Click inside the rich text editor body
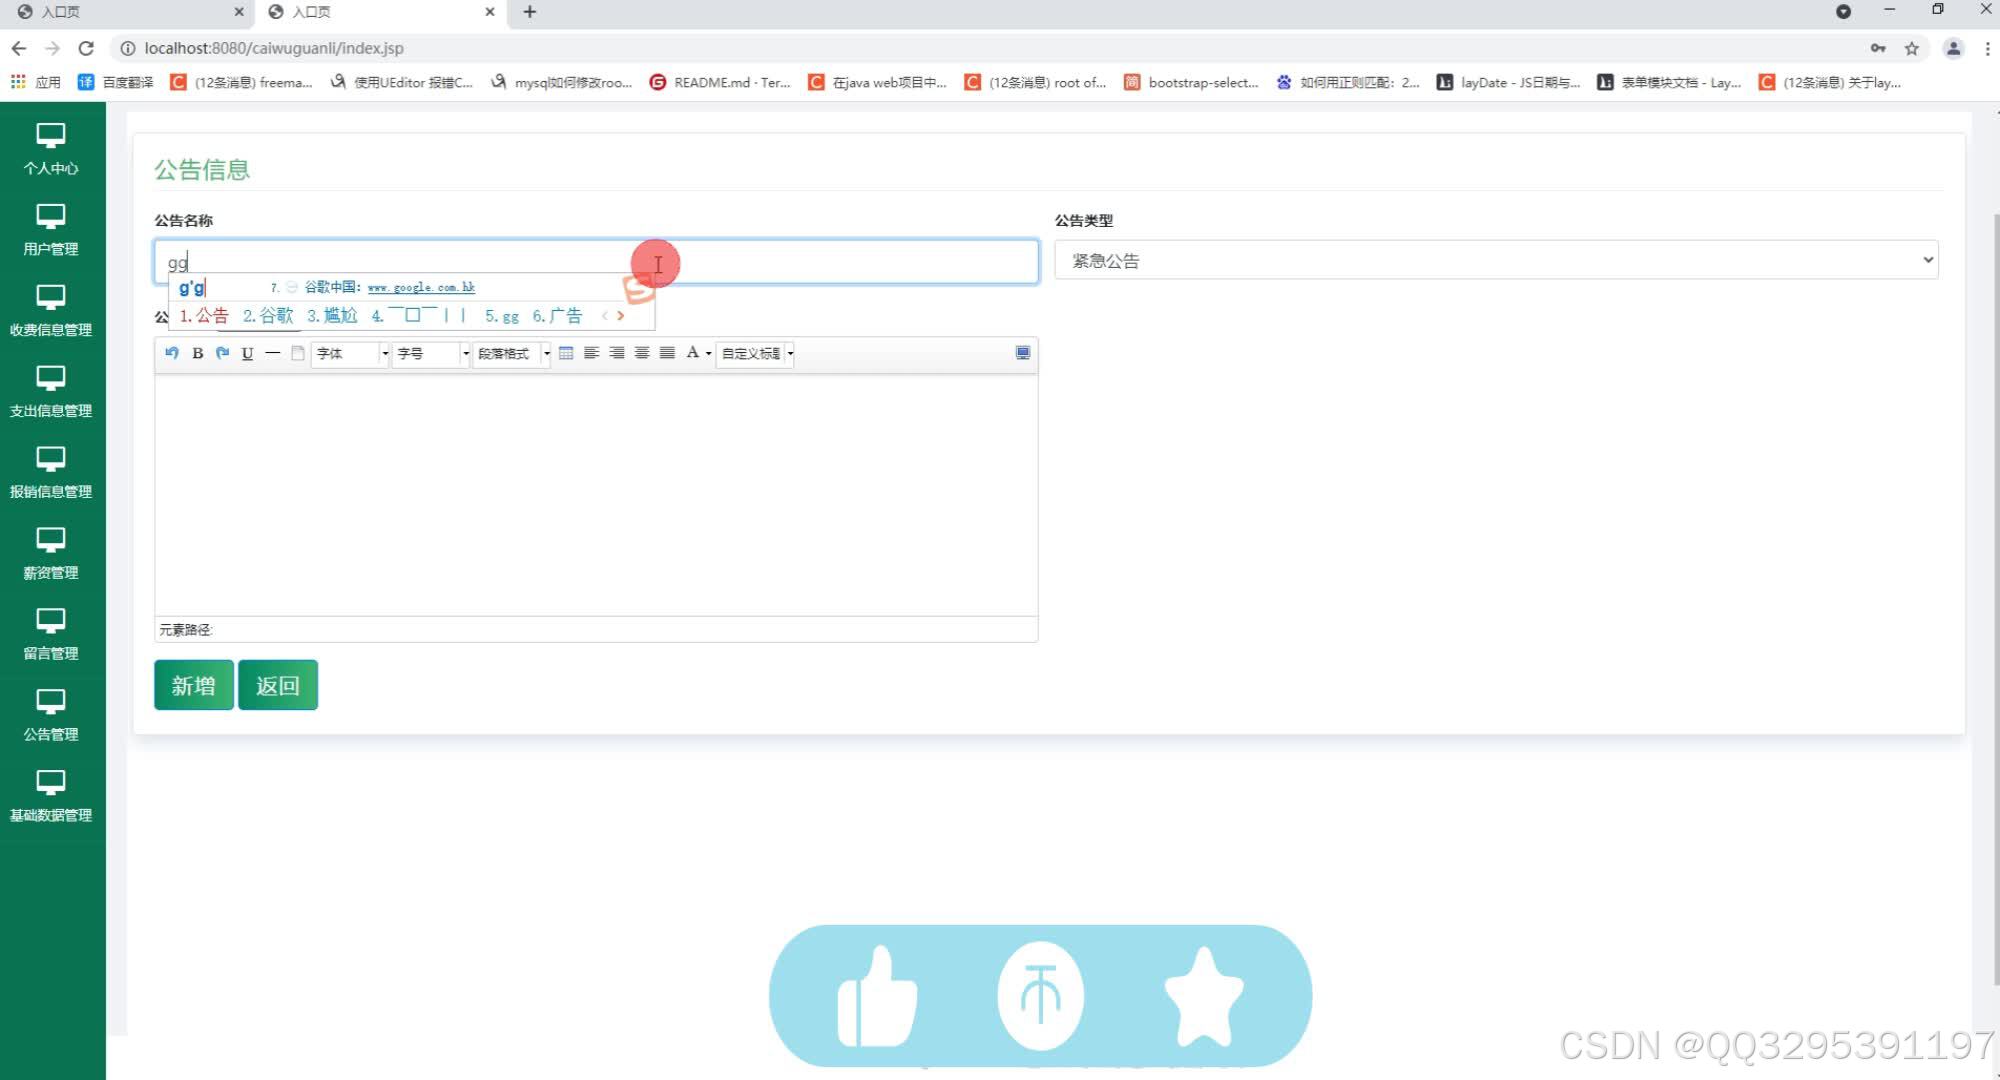2000x1080 pixels. [x=596, y=495]
